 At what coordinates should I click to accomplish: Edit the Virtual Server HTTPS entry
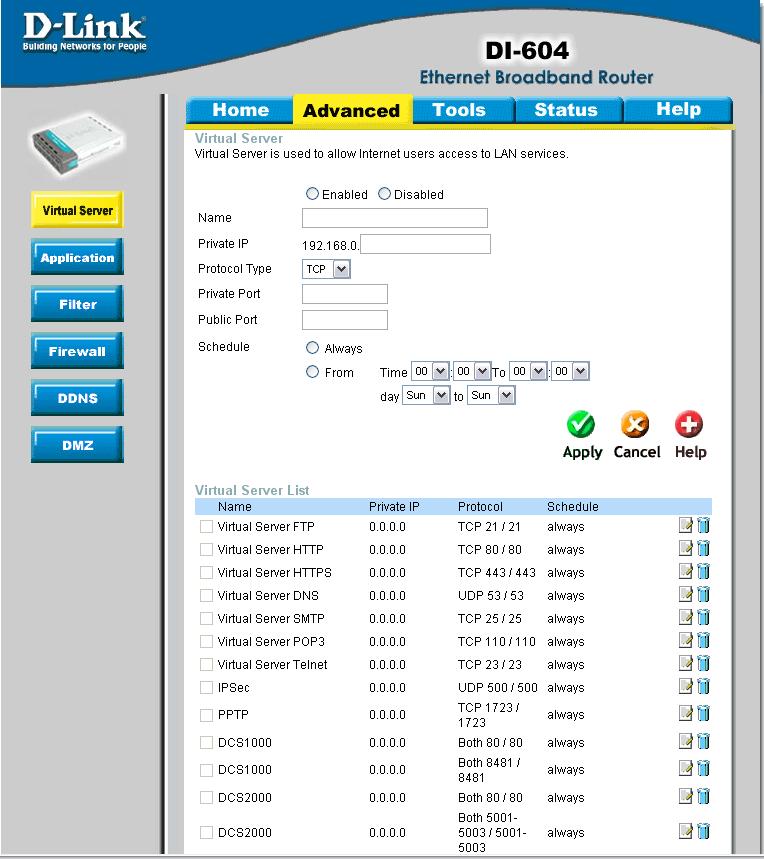(686, 571)
